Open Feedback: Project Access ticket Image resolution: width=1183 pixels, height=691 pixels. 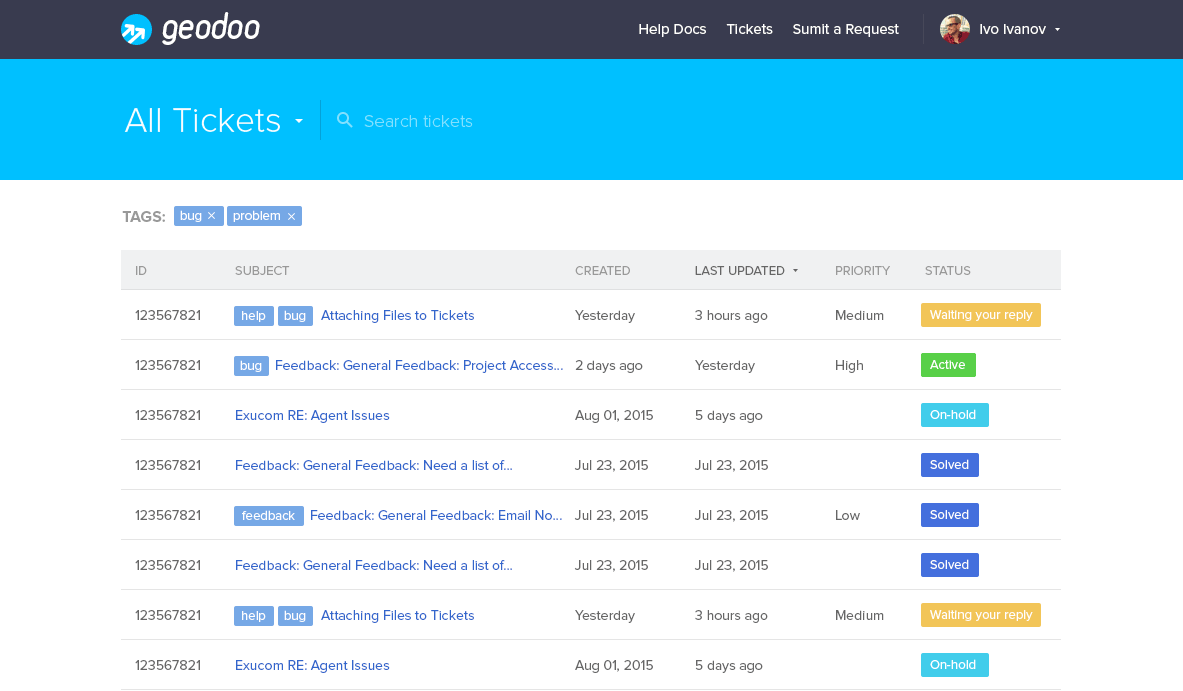pos(418,365)
